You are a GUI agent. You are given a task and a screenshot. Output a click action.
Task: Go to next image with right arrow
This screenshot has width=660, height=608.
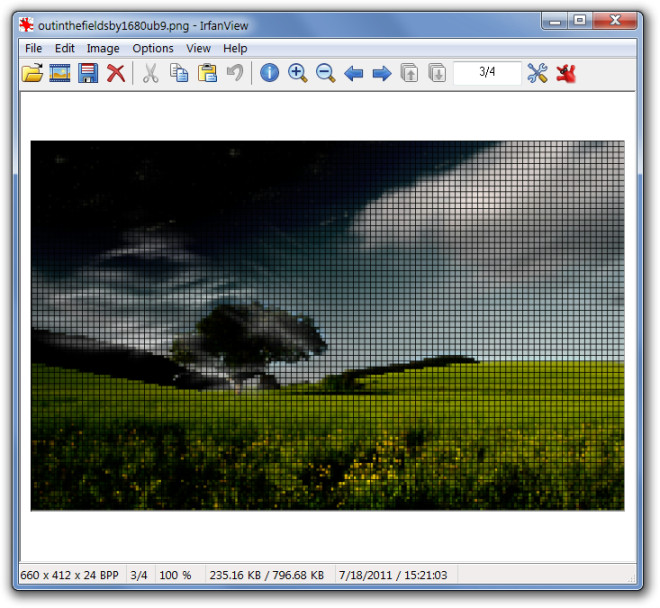[x=382, y=74]
